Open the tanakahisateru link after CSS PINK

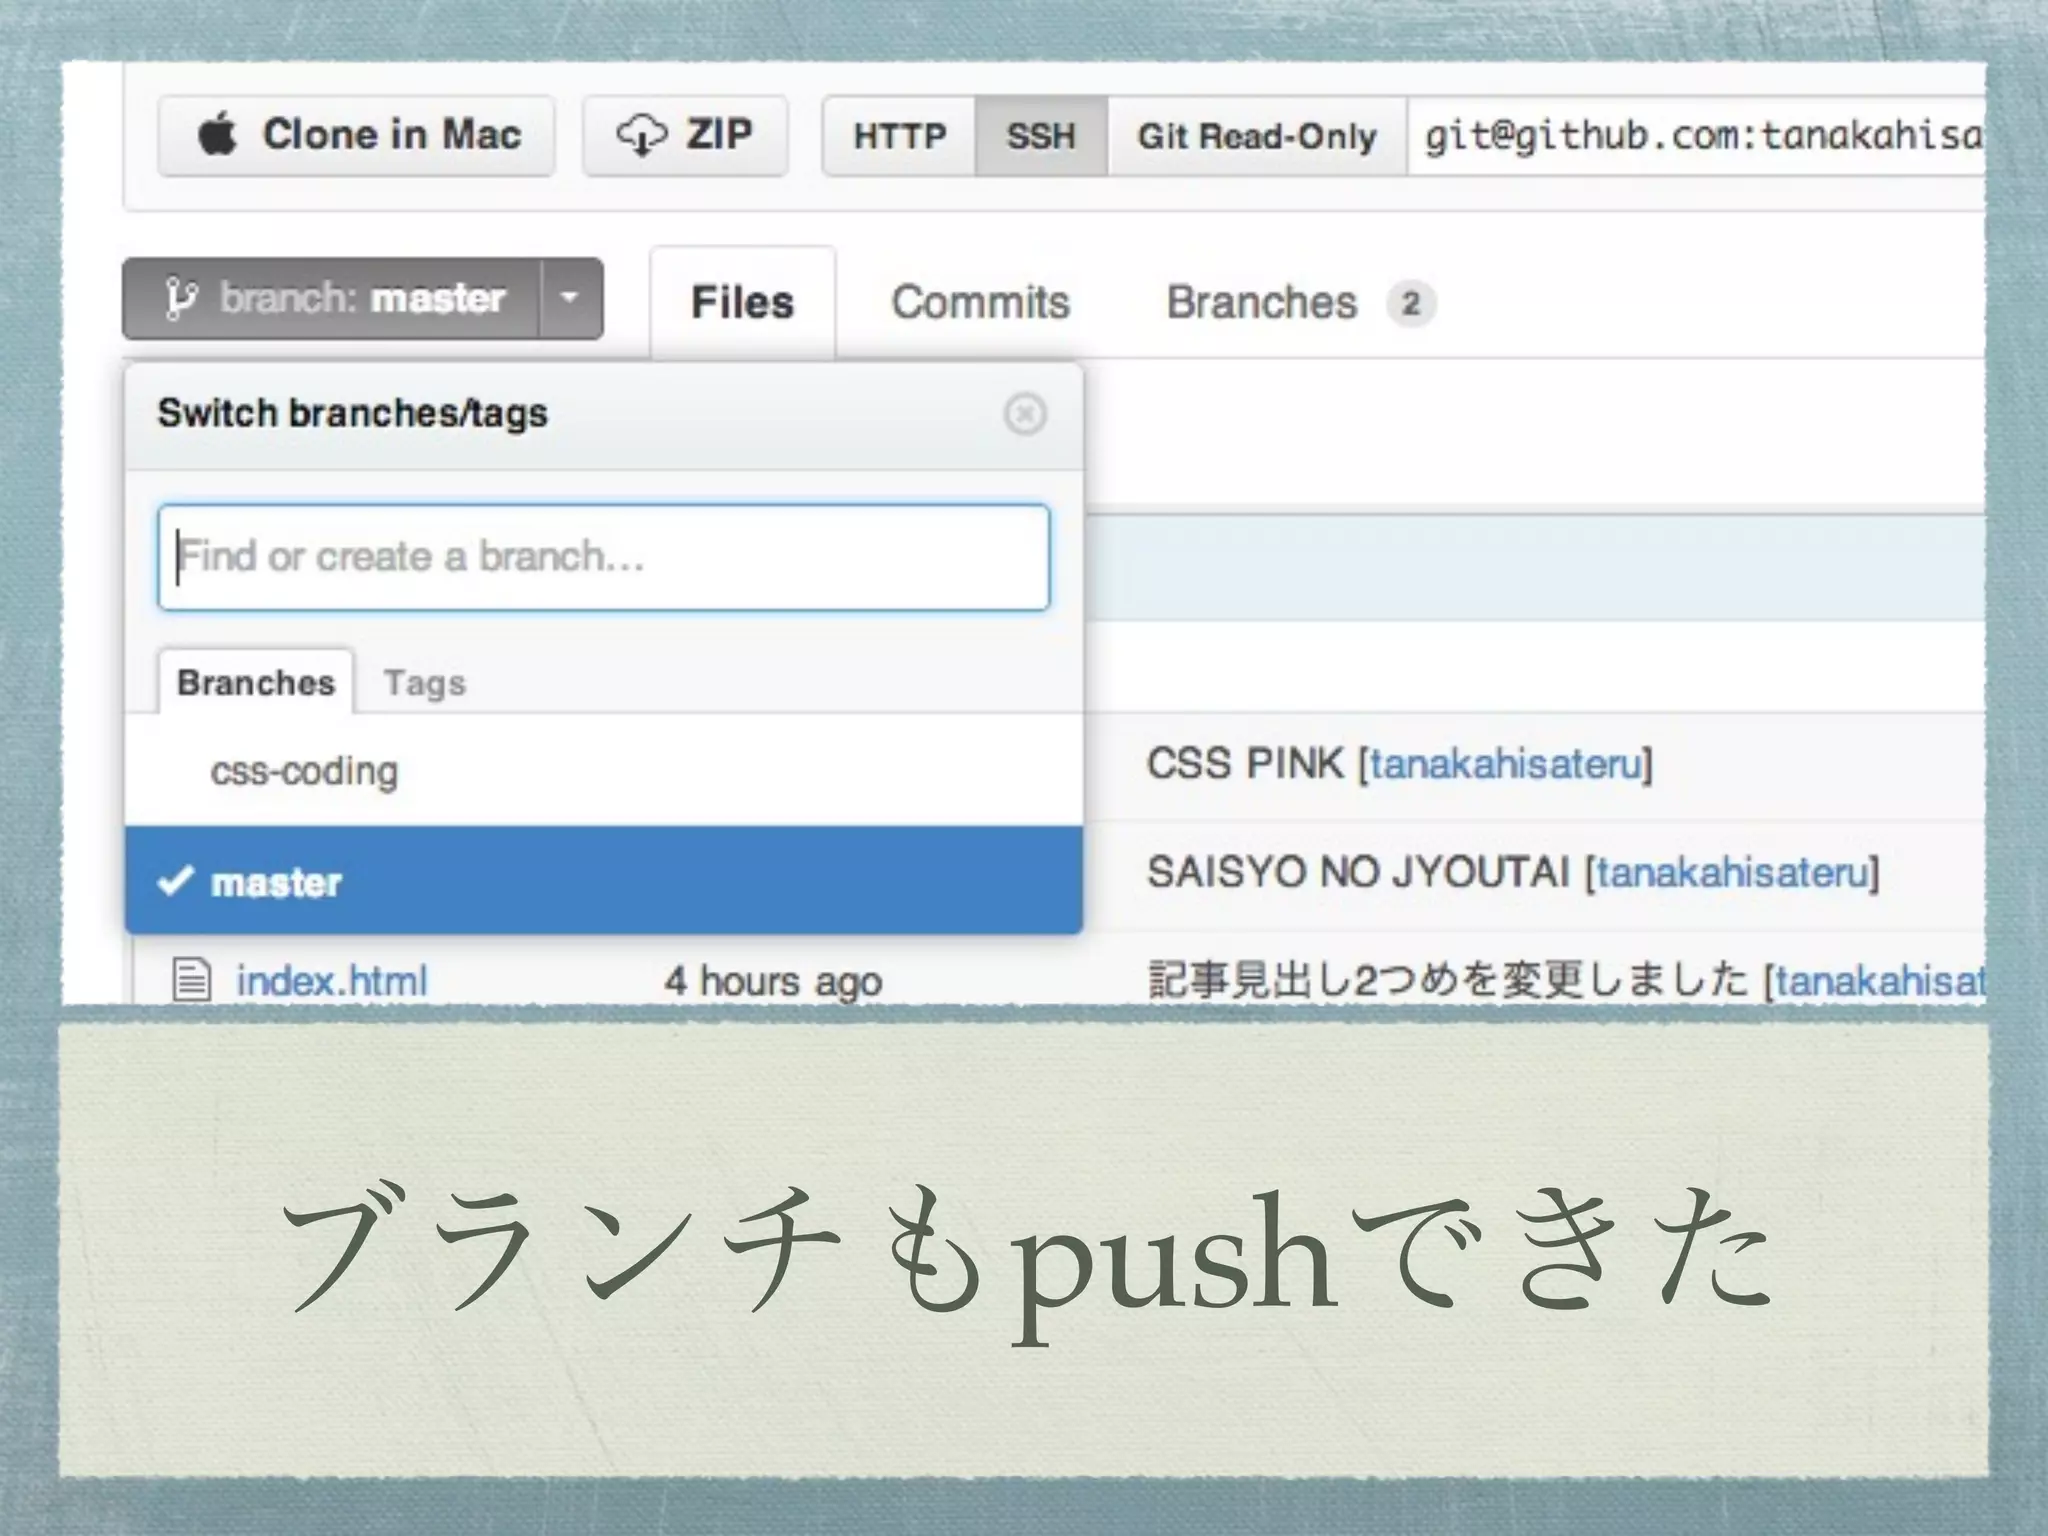click(x=1506, y=764)
